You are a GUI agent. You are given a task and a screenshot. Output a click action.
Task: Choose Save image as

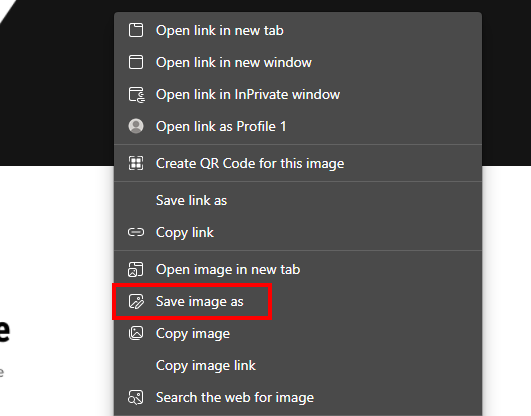[x=298, y=301]
